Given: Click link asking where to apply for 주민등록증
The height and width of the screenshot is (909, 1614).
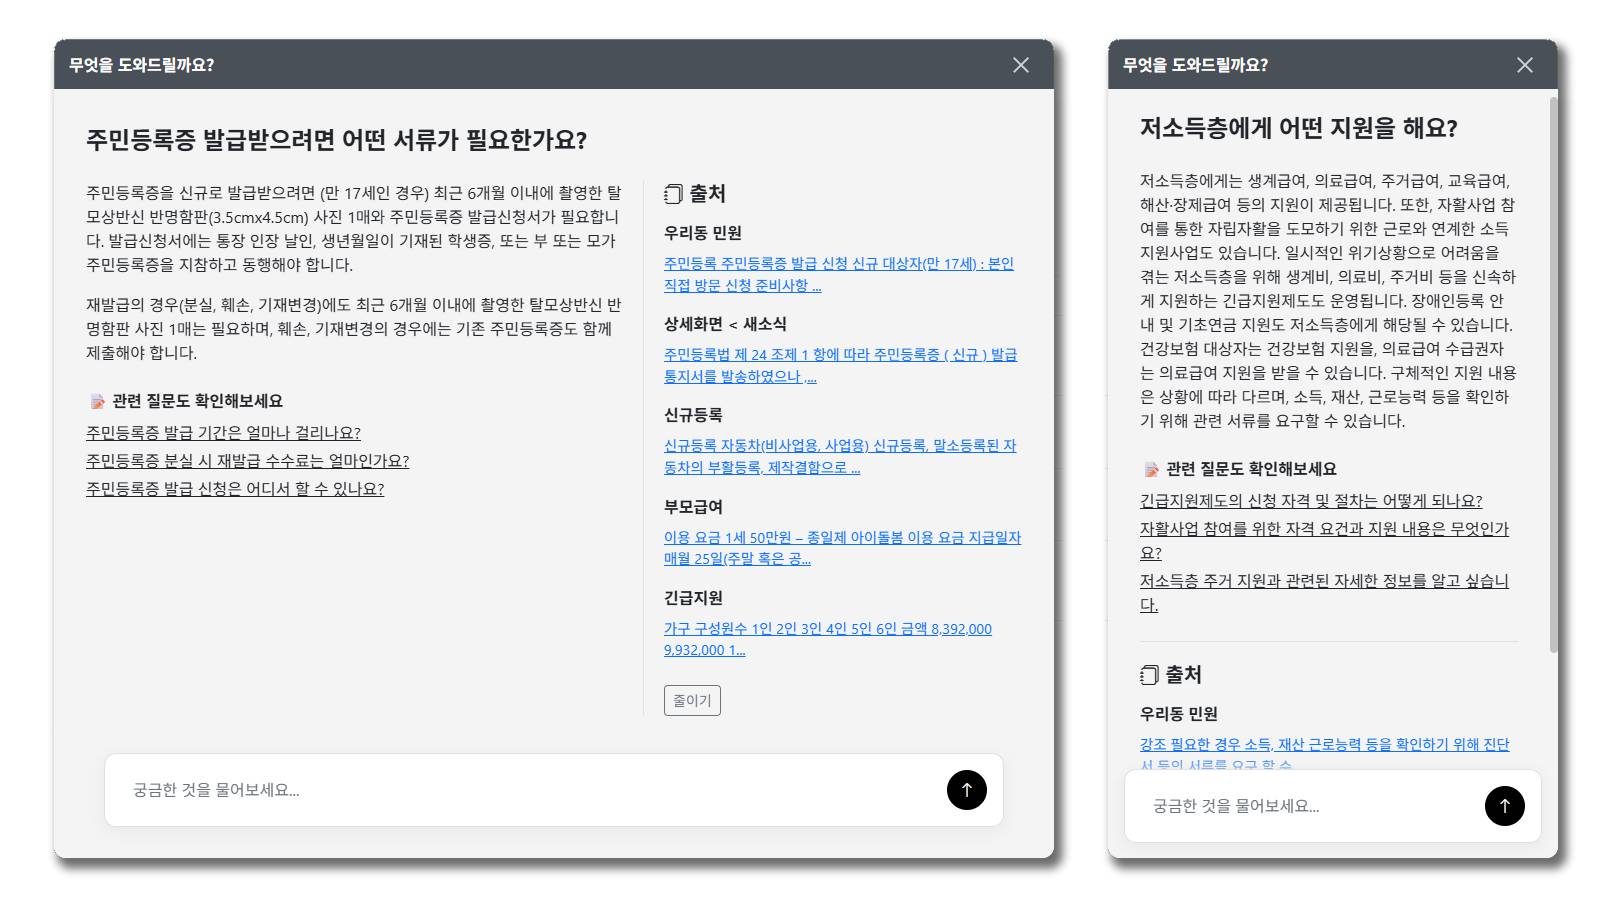Looking at the screenshot, I should (x=234, y=490).
